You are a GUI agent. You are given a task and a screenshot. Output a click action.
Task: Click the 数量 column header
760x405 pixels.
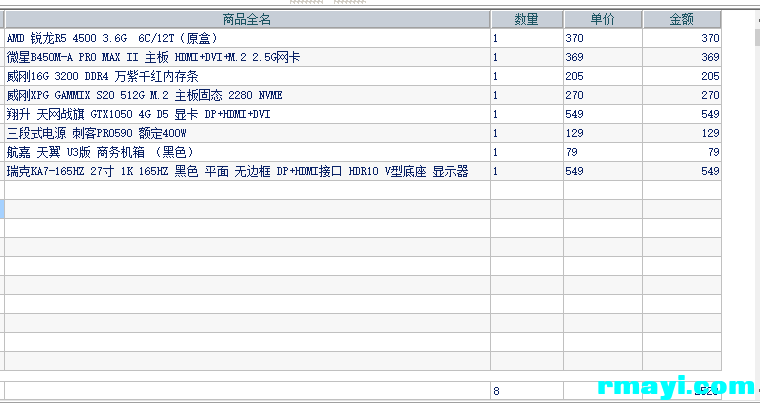coord(527,19)
